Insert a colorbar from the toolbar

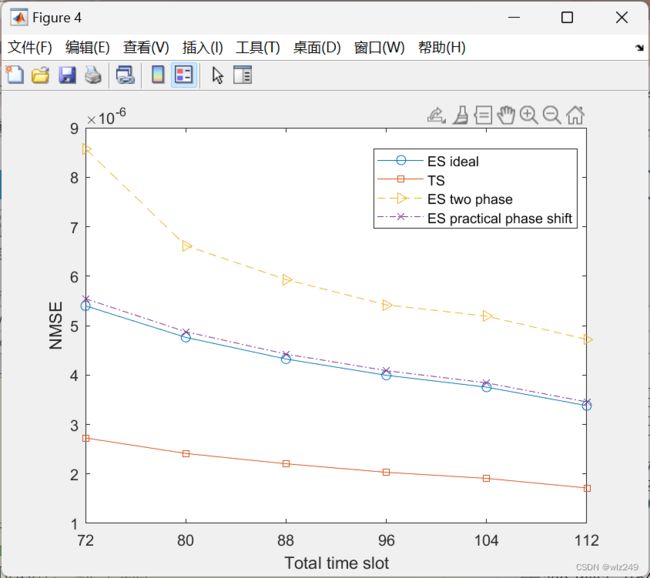(x=158, y=75)
